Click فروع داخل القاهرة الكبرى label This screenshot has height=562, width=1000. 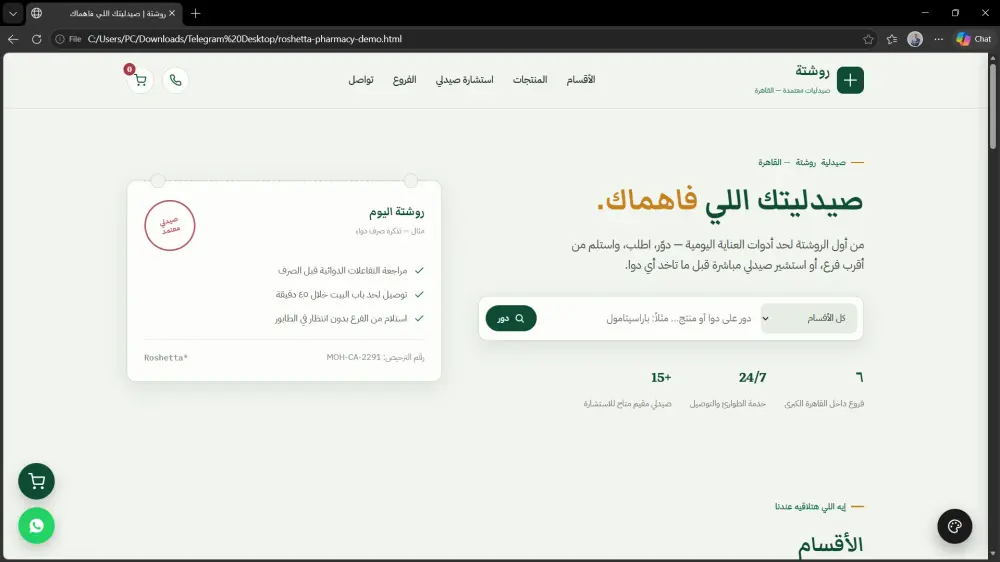[824, 404]
